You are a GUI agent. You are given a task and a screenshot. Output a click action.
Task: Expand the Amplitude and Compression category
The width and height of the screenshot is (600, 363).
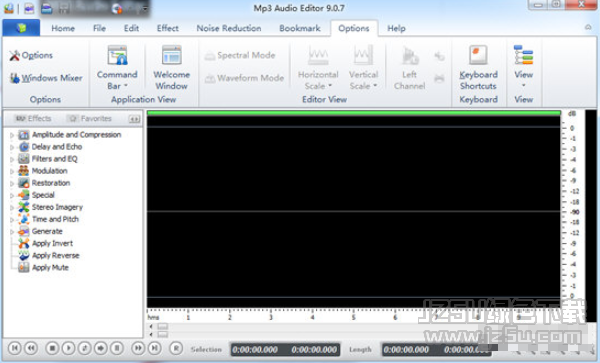[11, 135]
